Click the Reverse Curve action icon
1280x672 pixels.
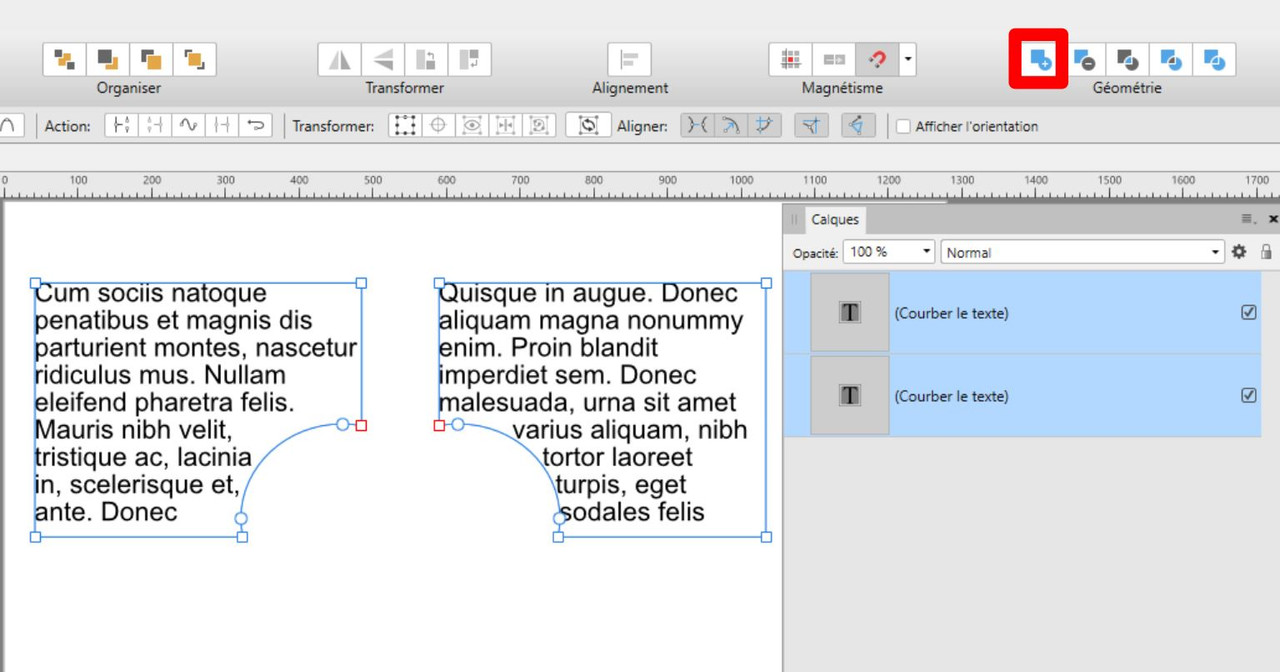(256, 126)
